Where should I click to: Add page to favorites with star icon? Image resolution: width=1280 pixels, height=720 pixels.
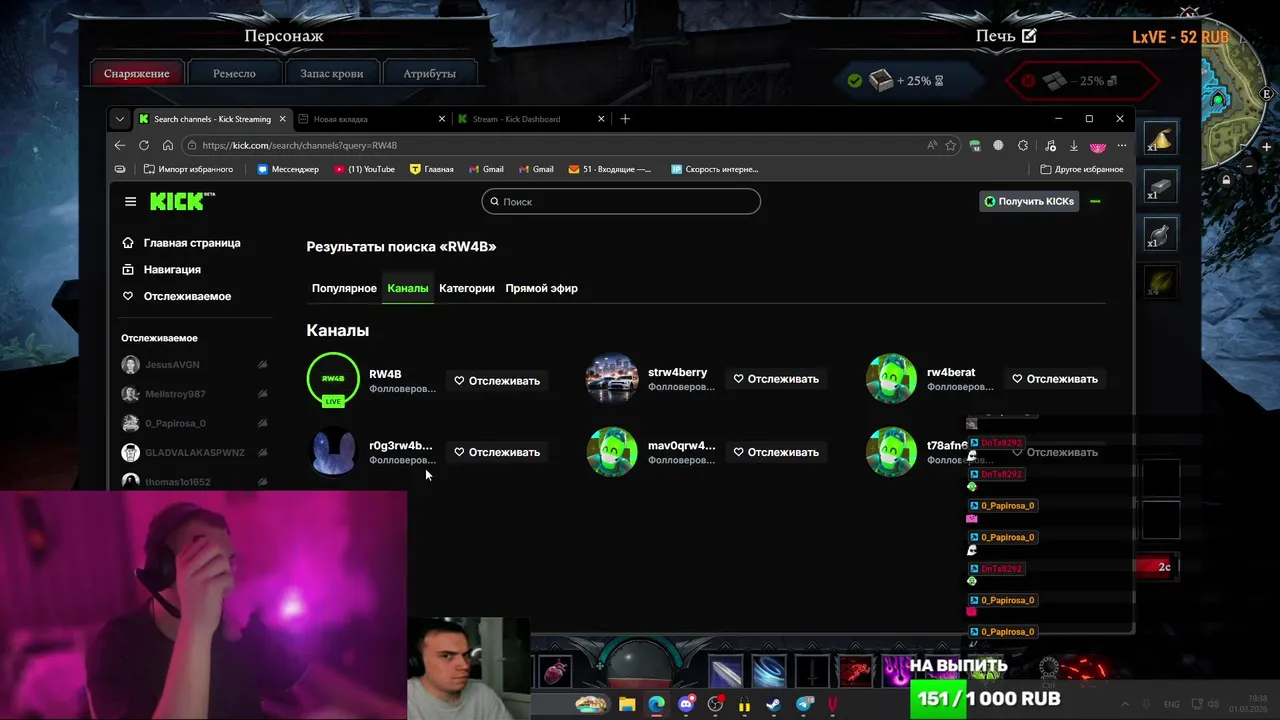click(950, 145)
